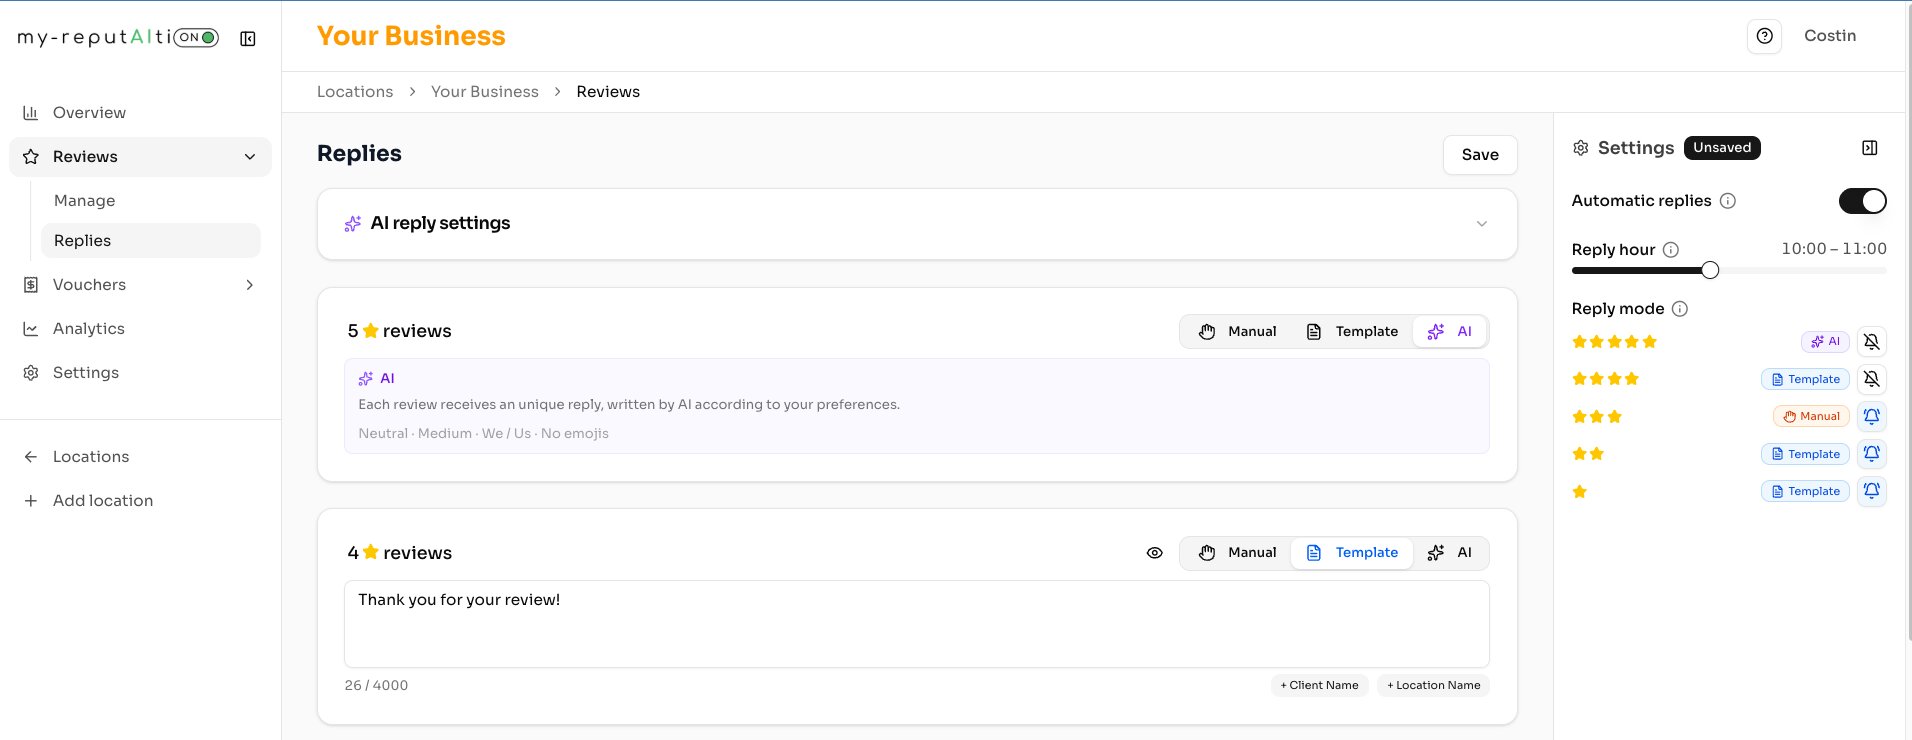Click the Manual badge on three-star row
The height and width of the screenshot is (740, 1912).
click(1812, 417)
